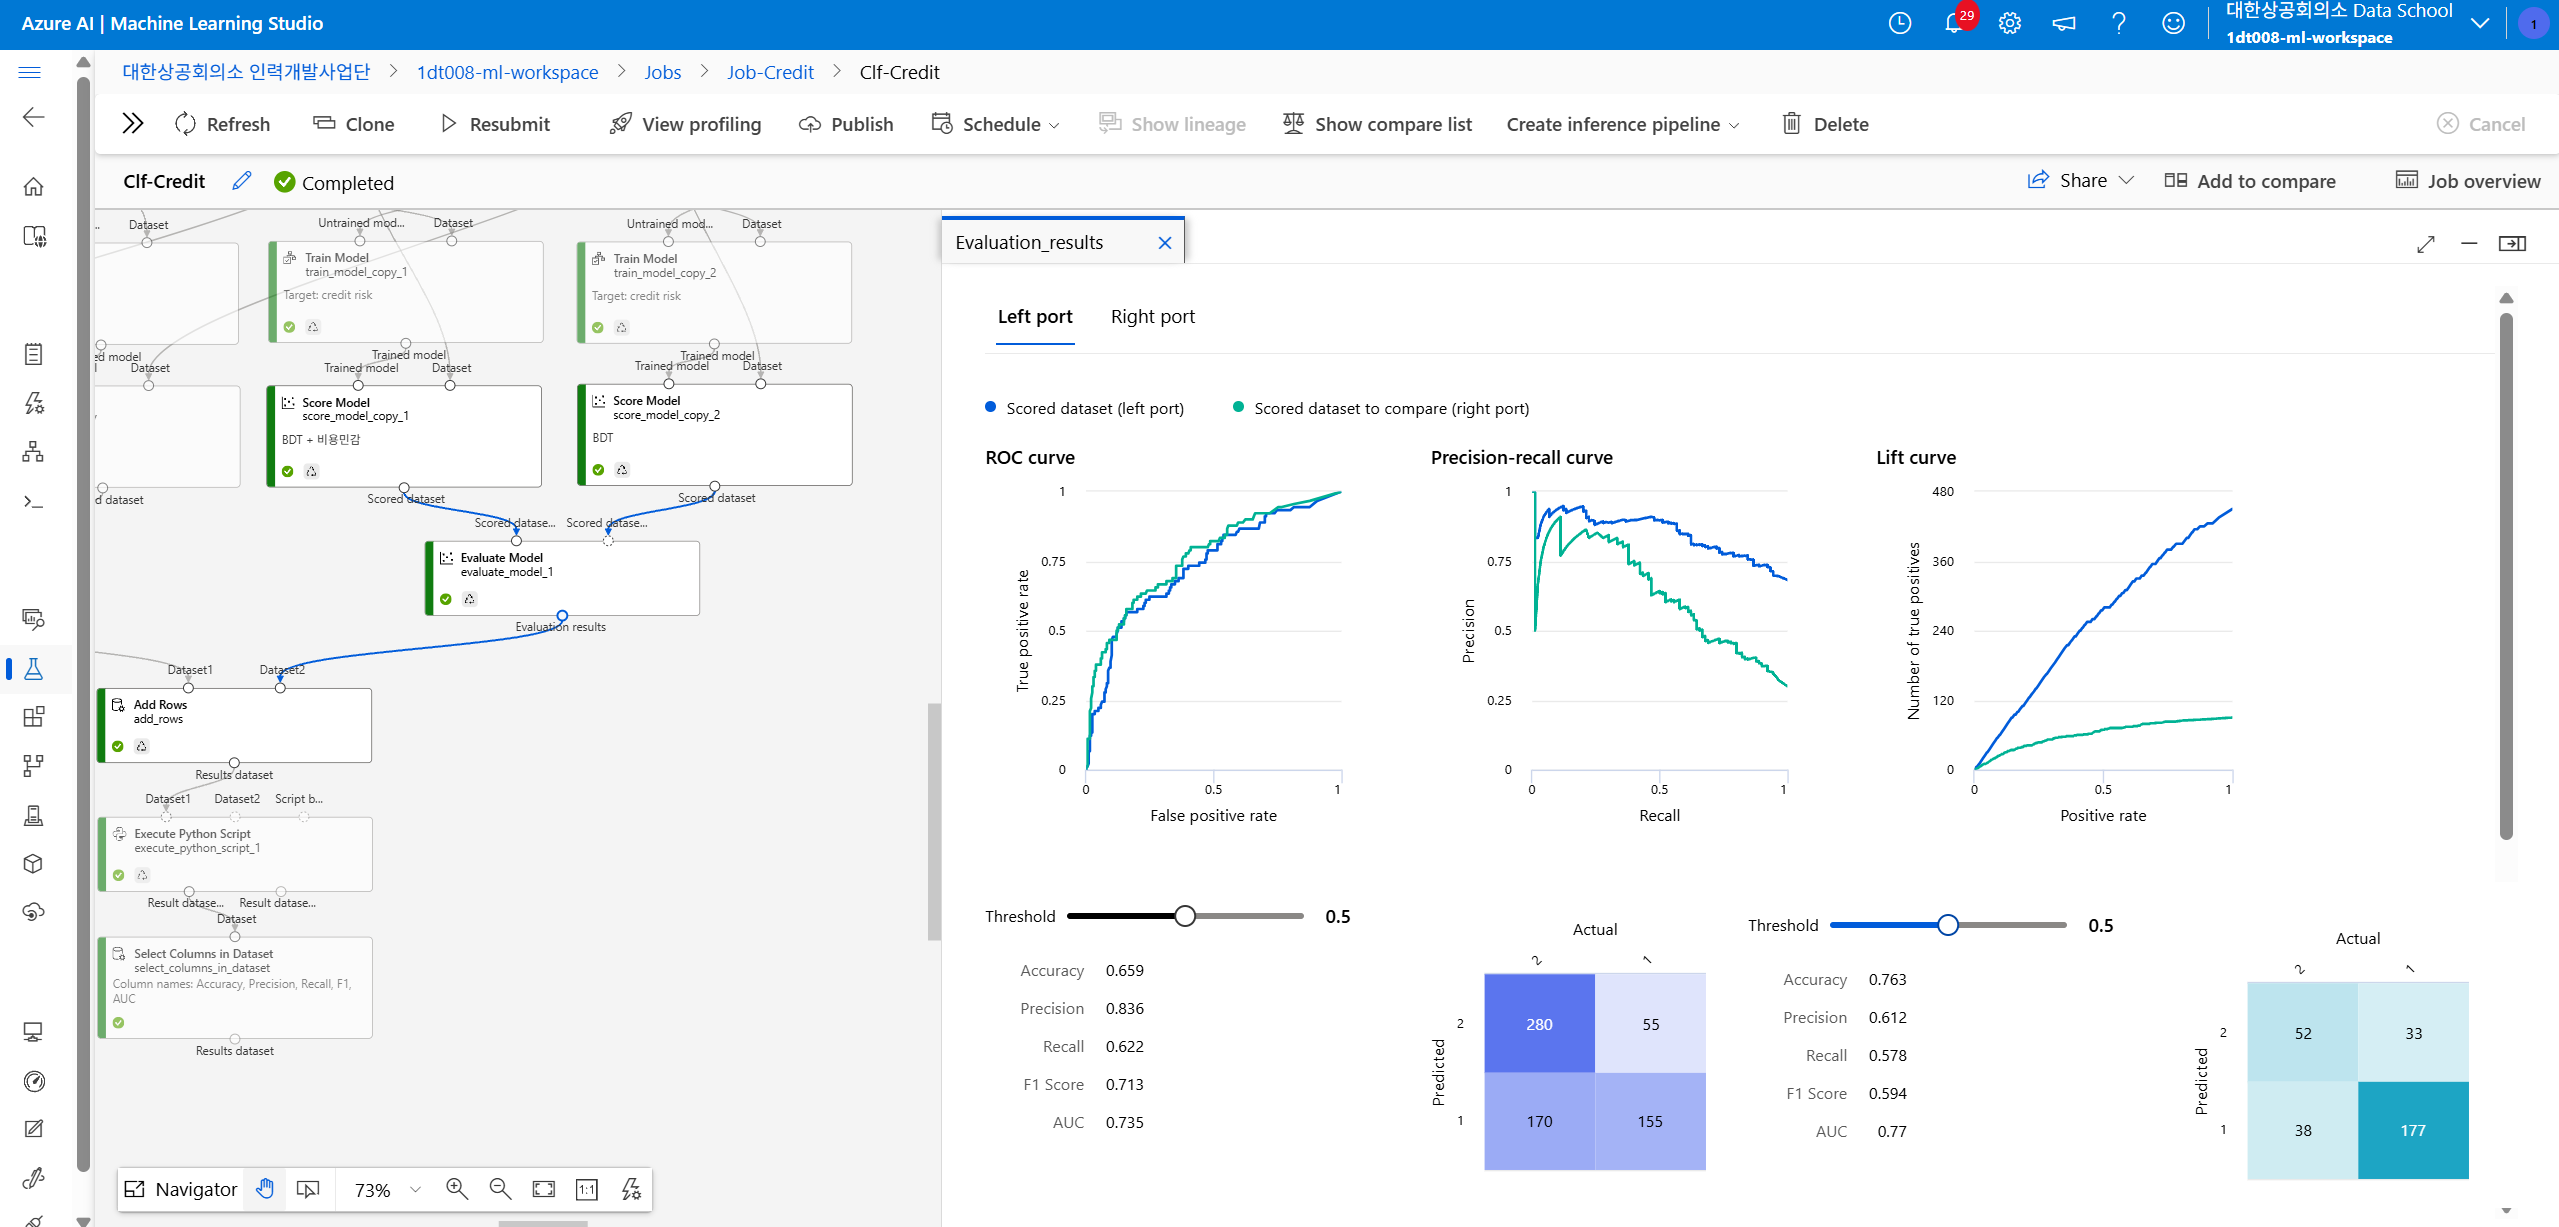Screen dimensions: 2559x1227
Task: Toggle the Navigator panel
Action: [x=181, y=1189]
